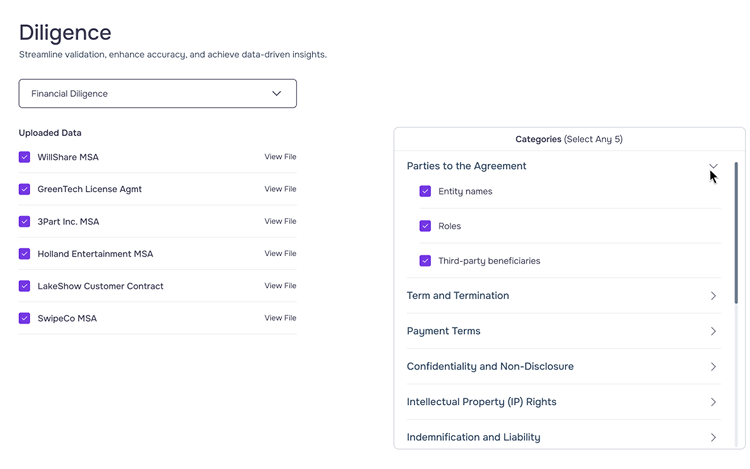
Task: View the SwipeCo MSA file
Action: [x=280, y=318]
